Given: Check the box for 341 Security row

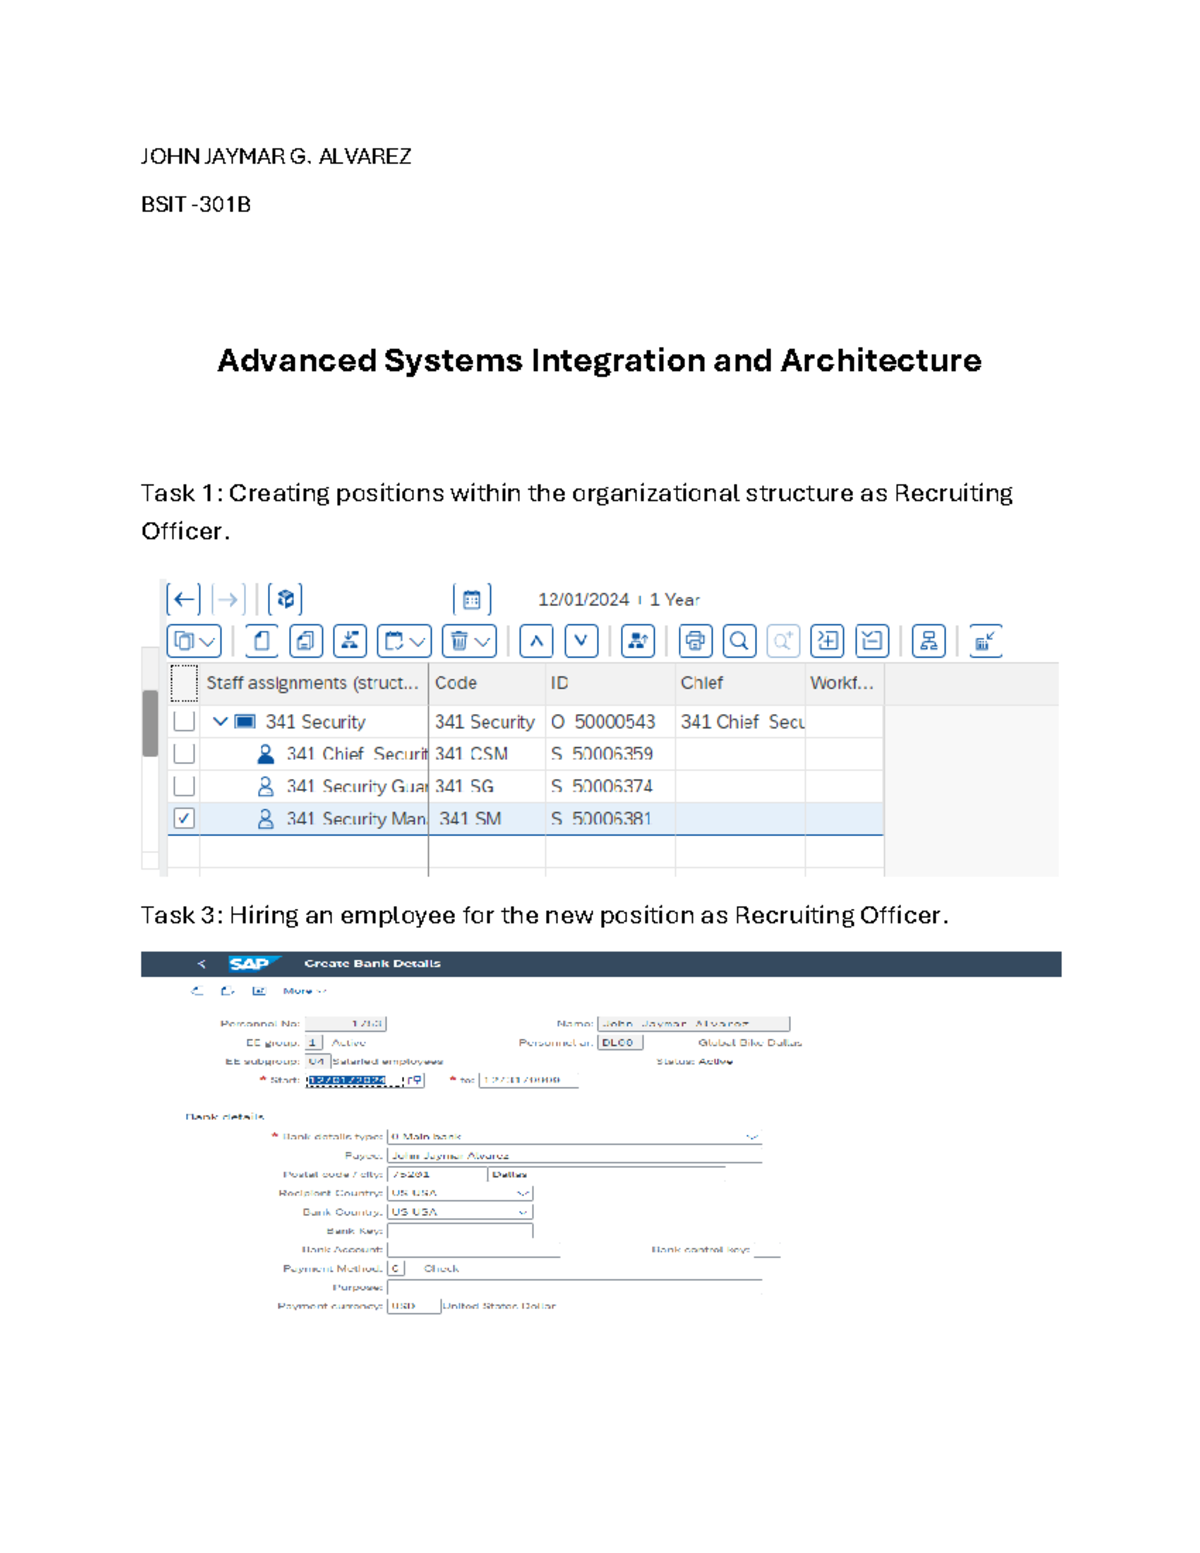Looking at the screenshot, I should click(x=184, y=721).
